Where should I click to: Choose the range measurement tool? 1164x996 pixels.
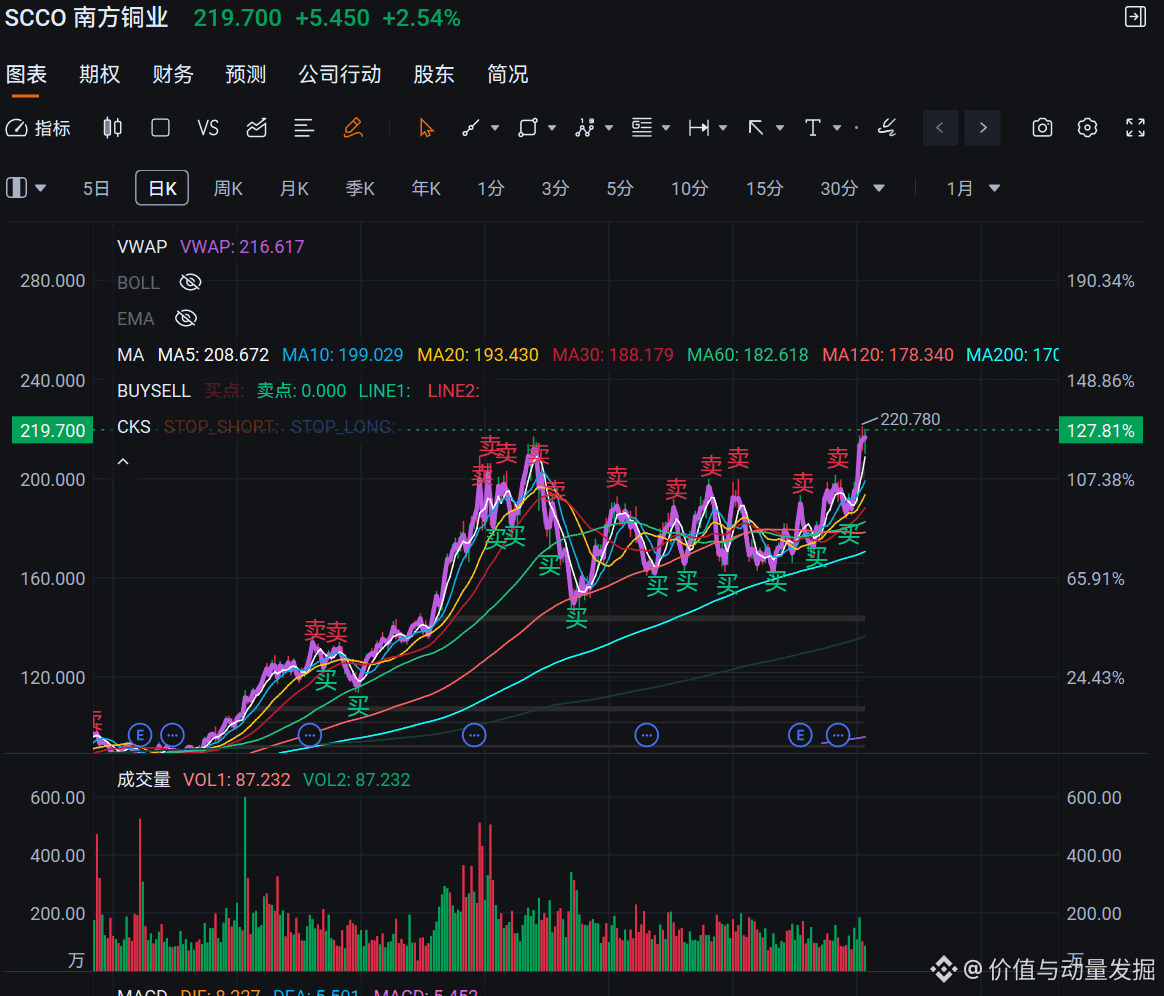point(699,128)
